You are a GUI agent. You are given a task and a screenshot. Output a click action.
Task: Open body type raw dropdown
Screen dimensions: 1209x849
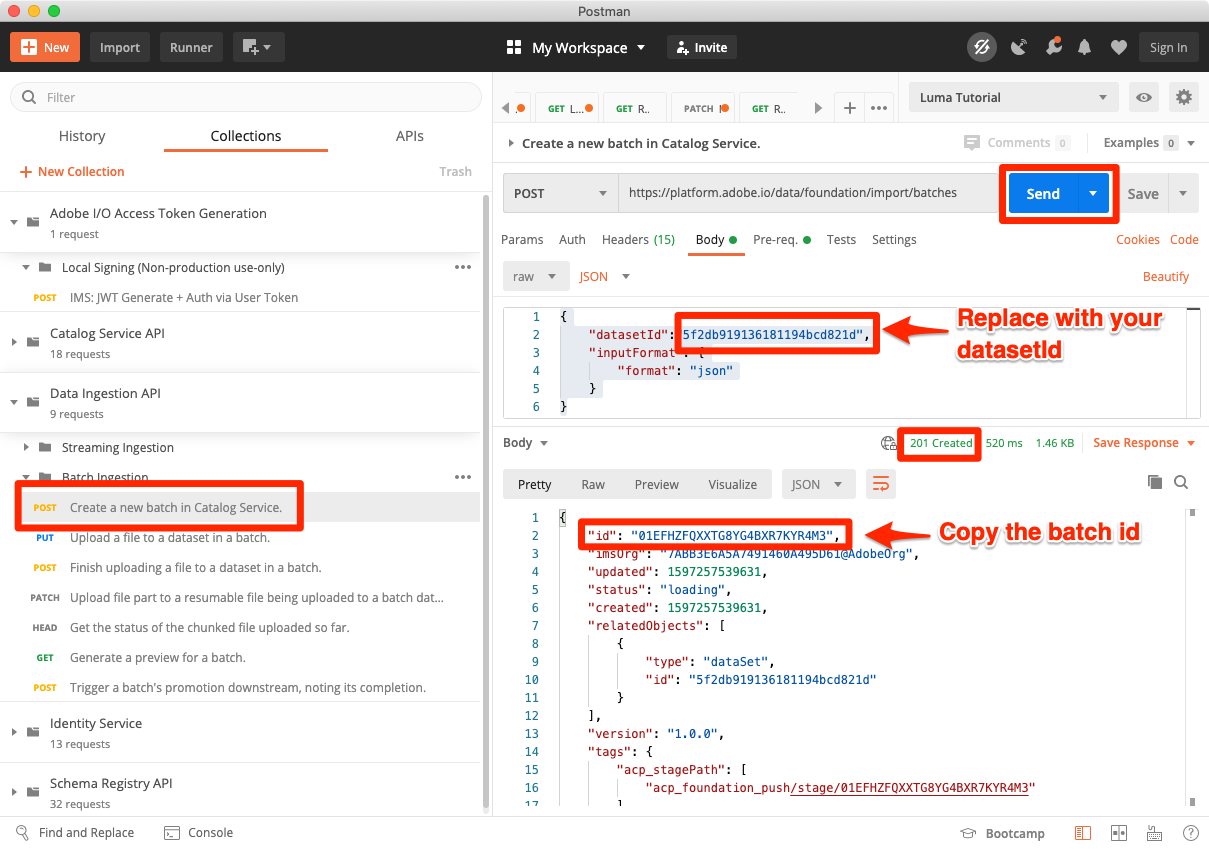tap(535, 277)
